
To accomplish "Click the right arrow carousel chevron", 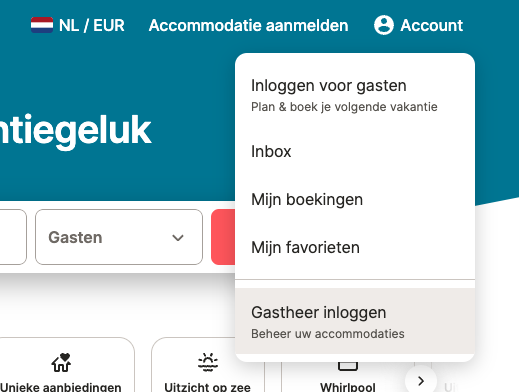I will pos(421,381).
